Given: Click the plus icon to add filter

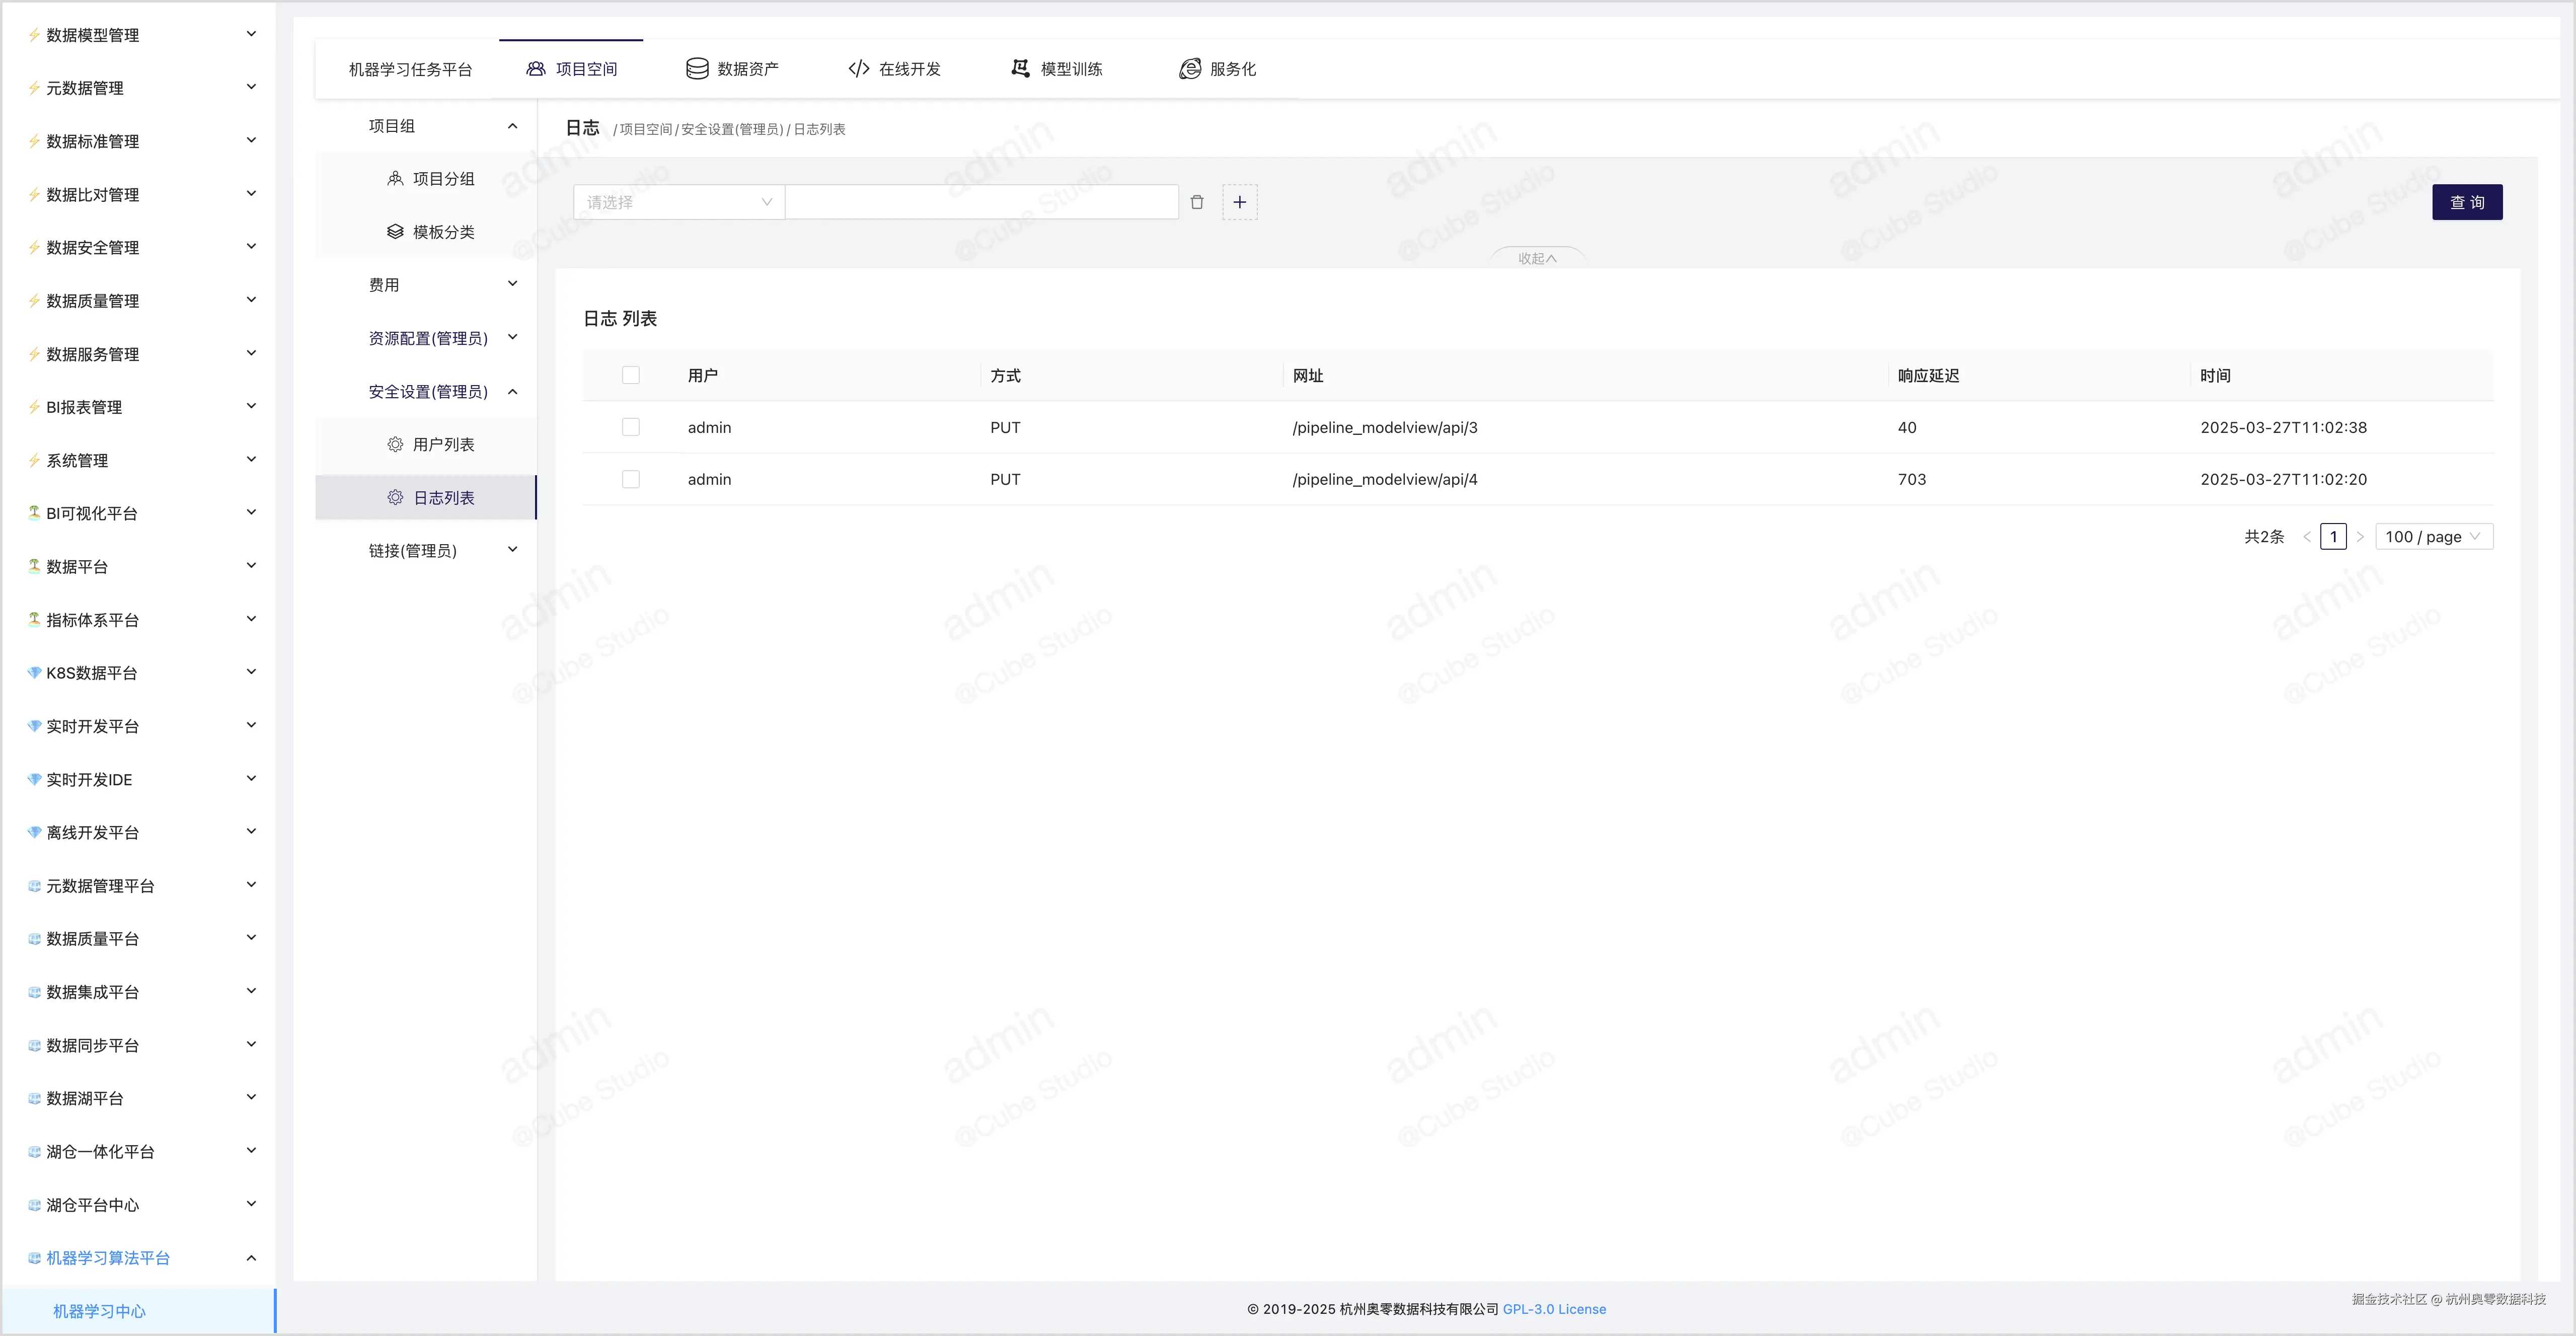Looking at the screenshot, I should coord(1239,202).
